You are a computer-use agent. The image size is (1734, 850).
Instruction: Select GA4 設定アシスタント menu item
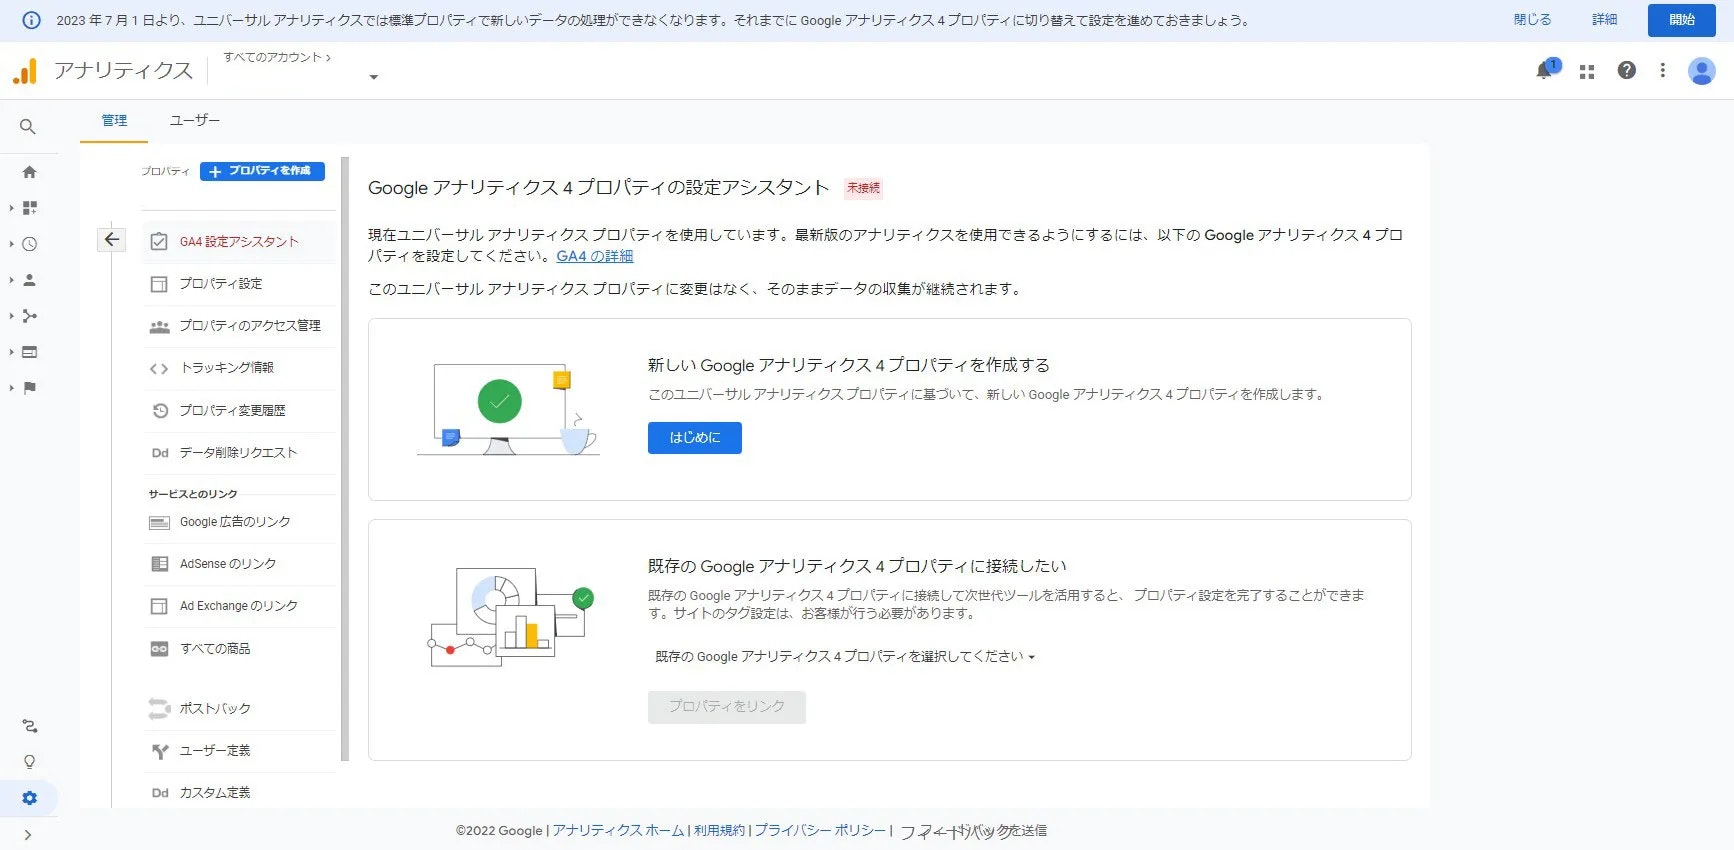[239, 242]
